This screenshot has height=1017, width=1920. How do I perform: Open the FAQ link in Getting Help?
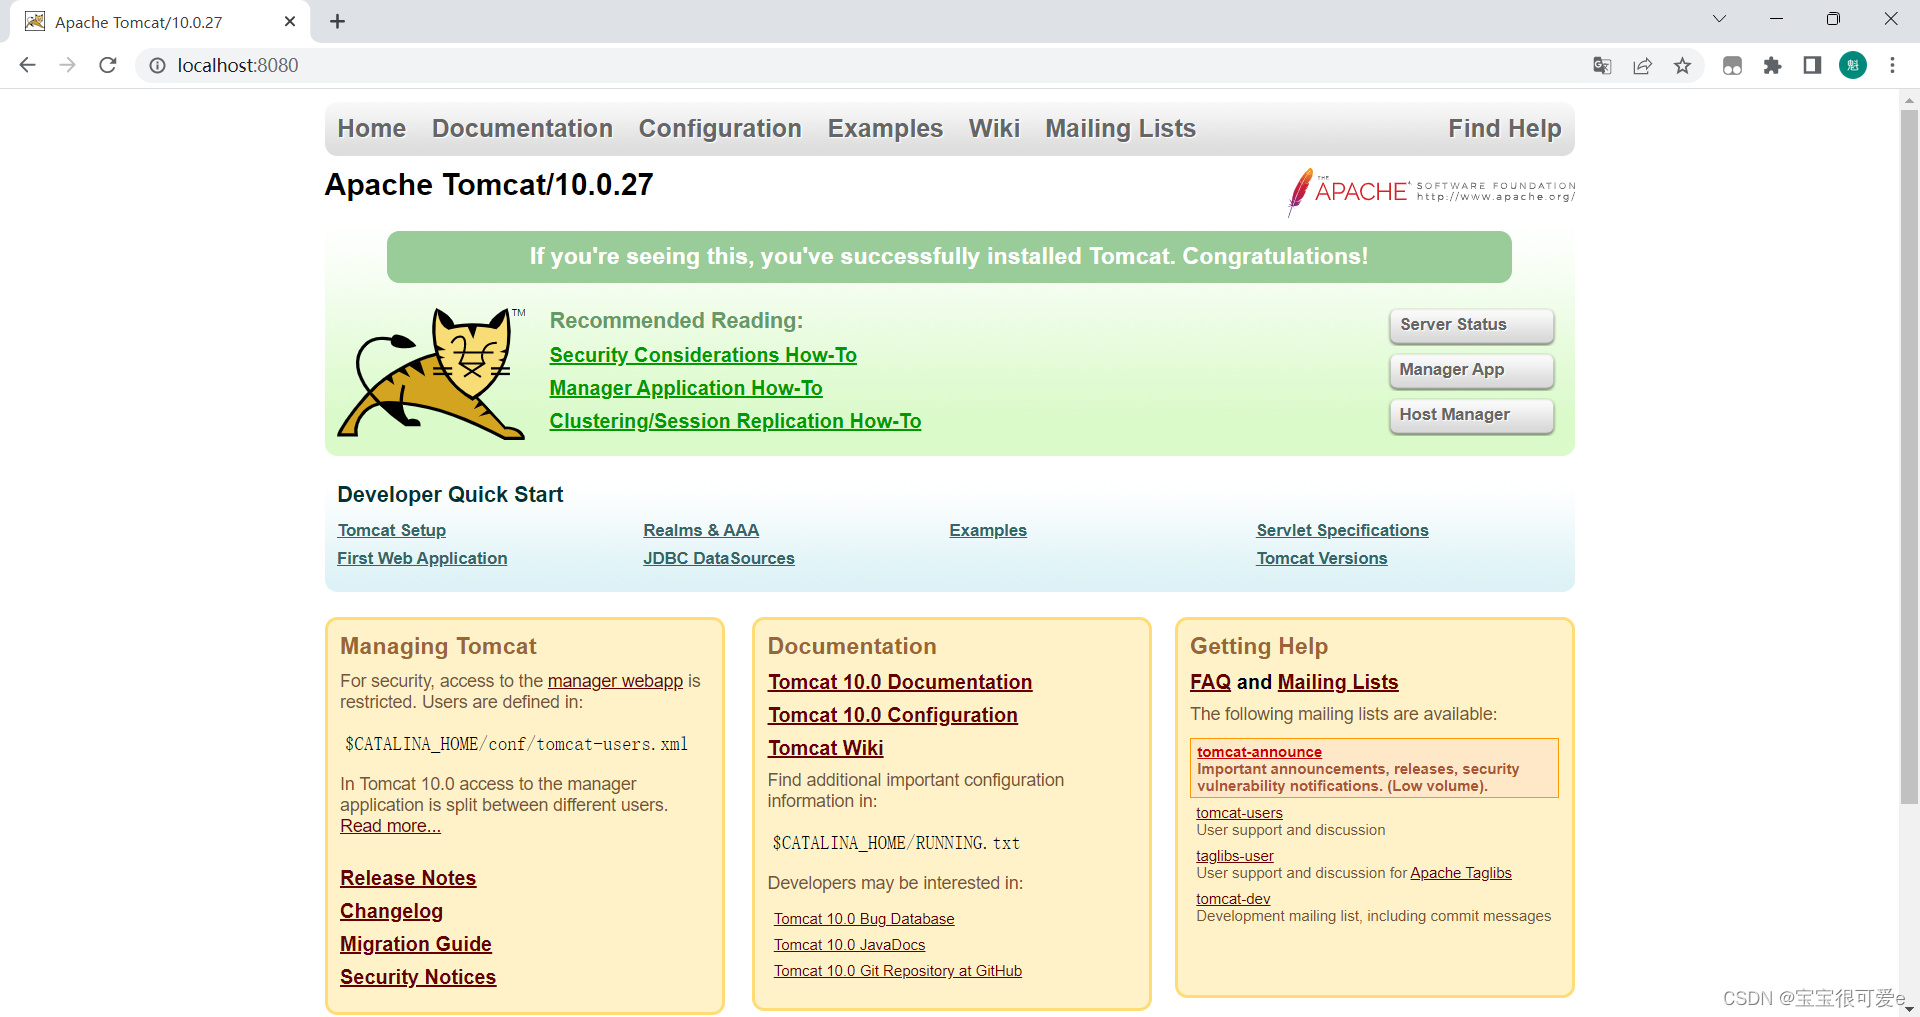pos(1210,682)
